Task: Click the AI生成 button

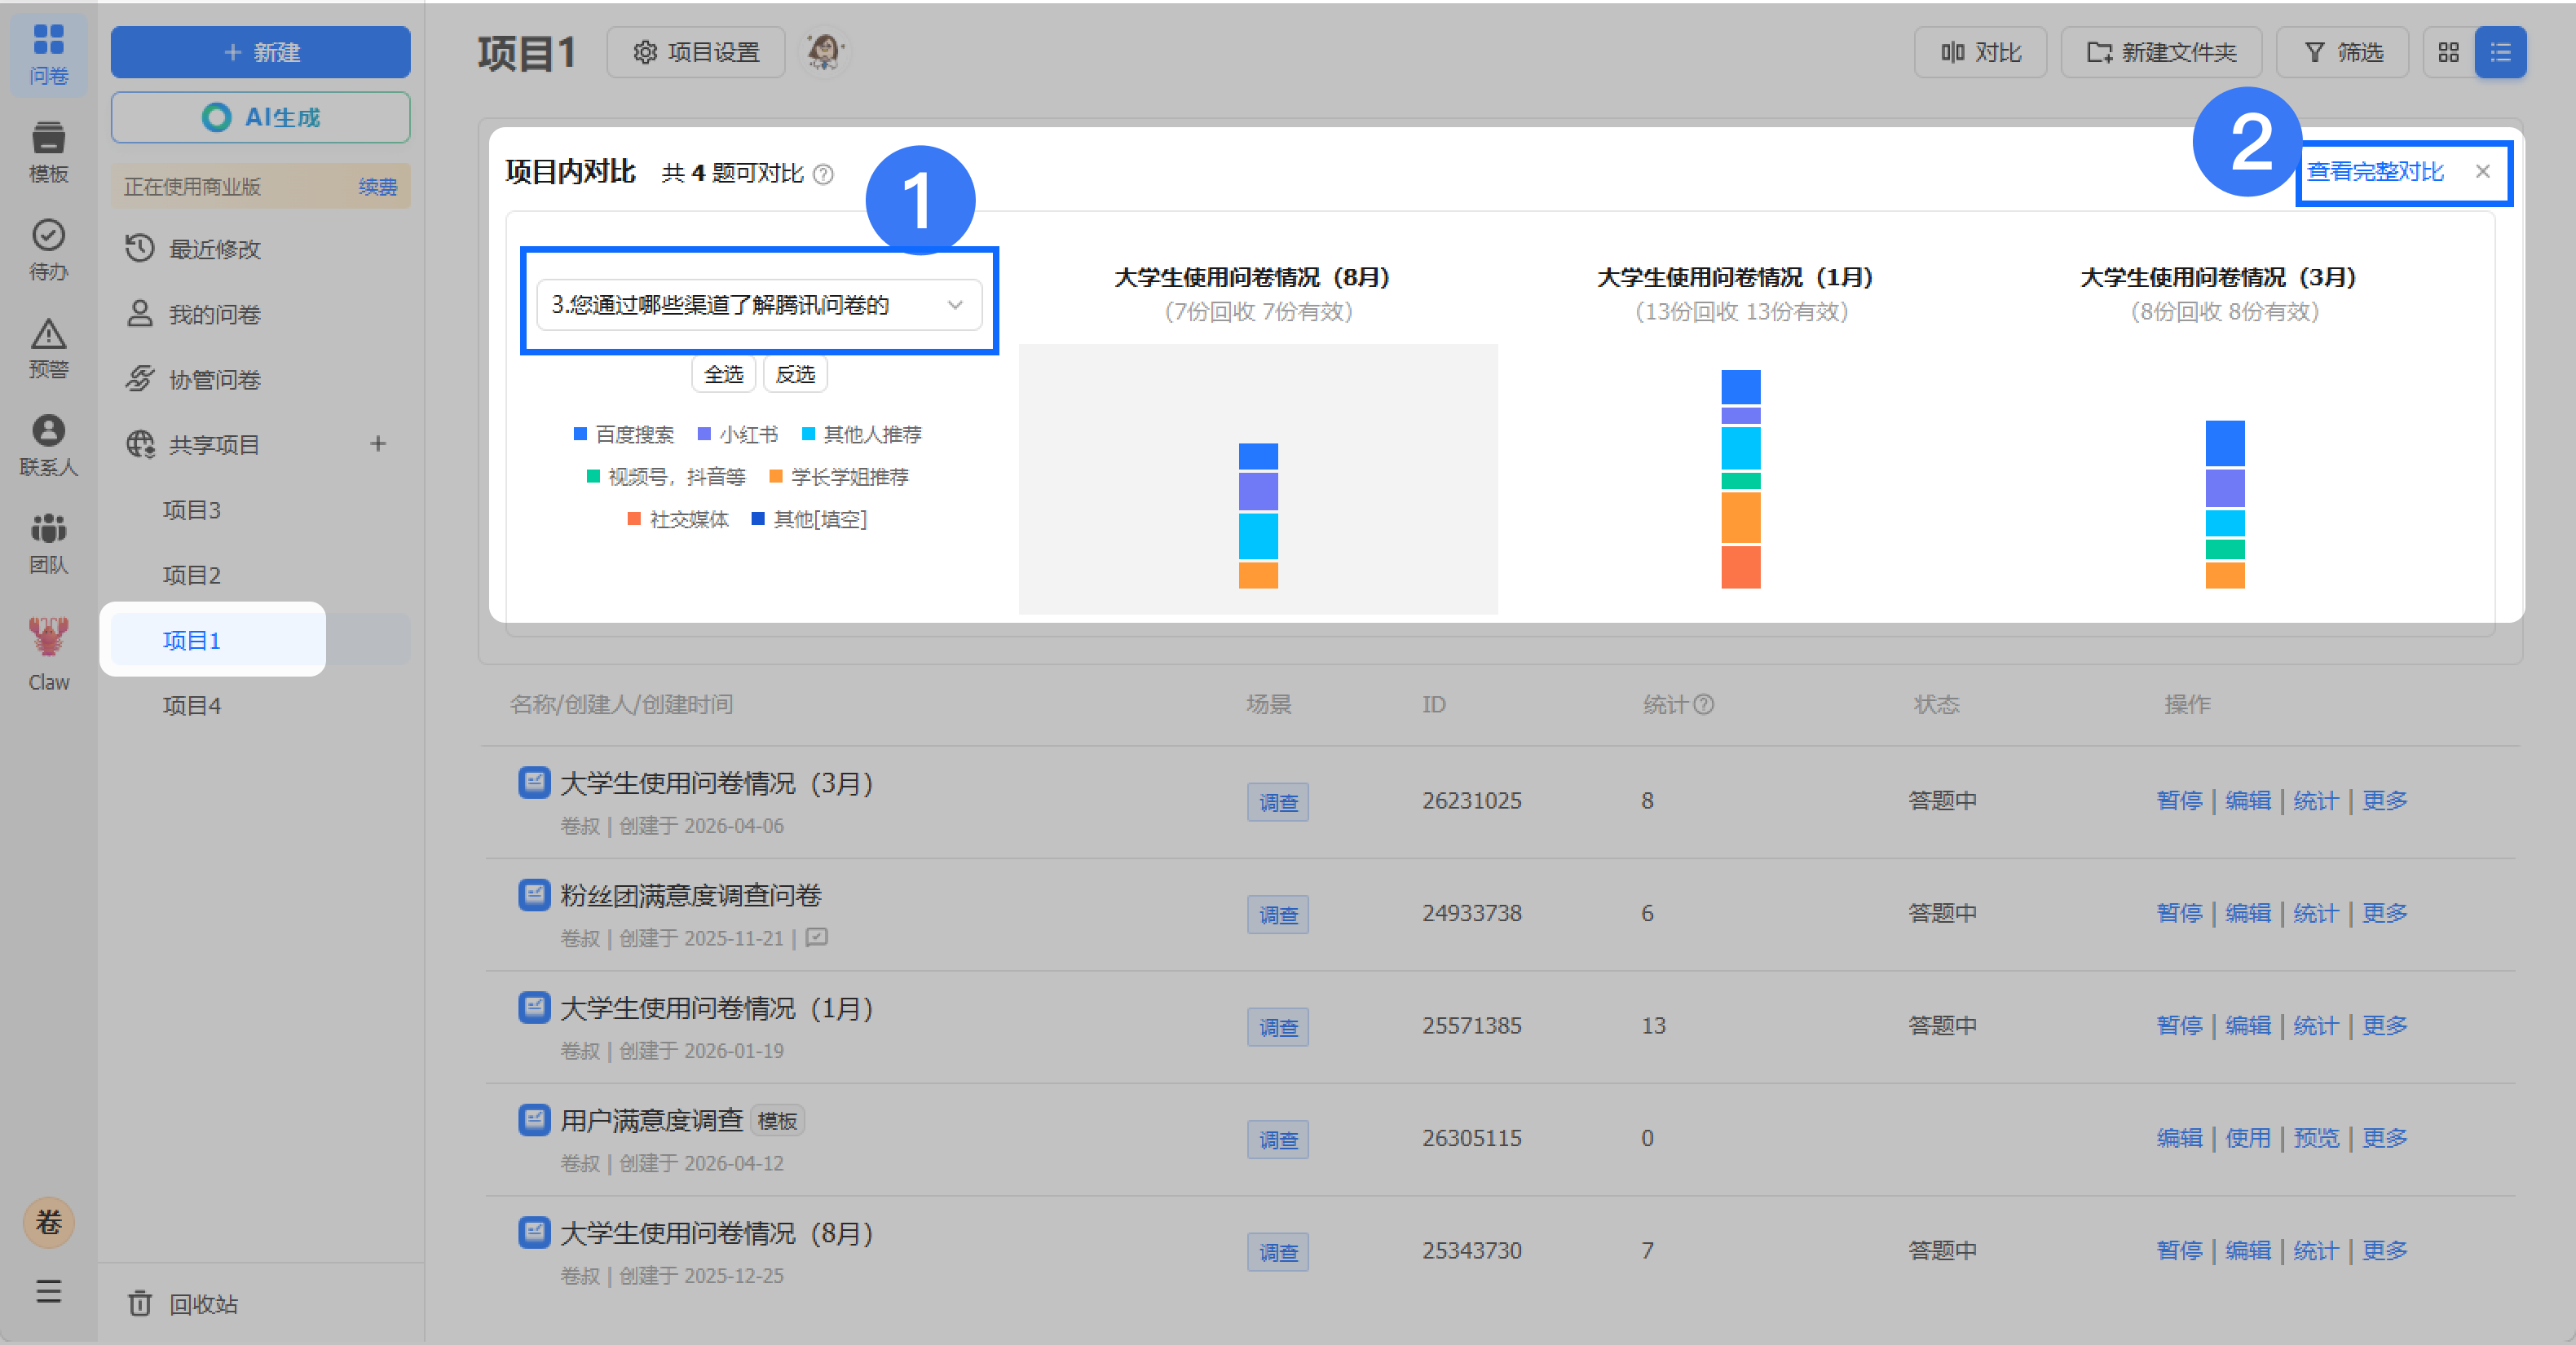Action: (260, 117)
